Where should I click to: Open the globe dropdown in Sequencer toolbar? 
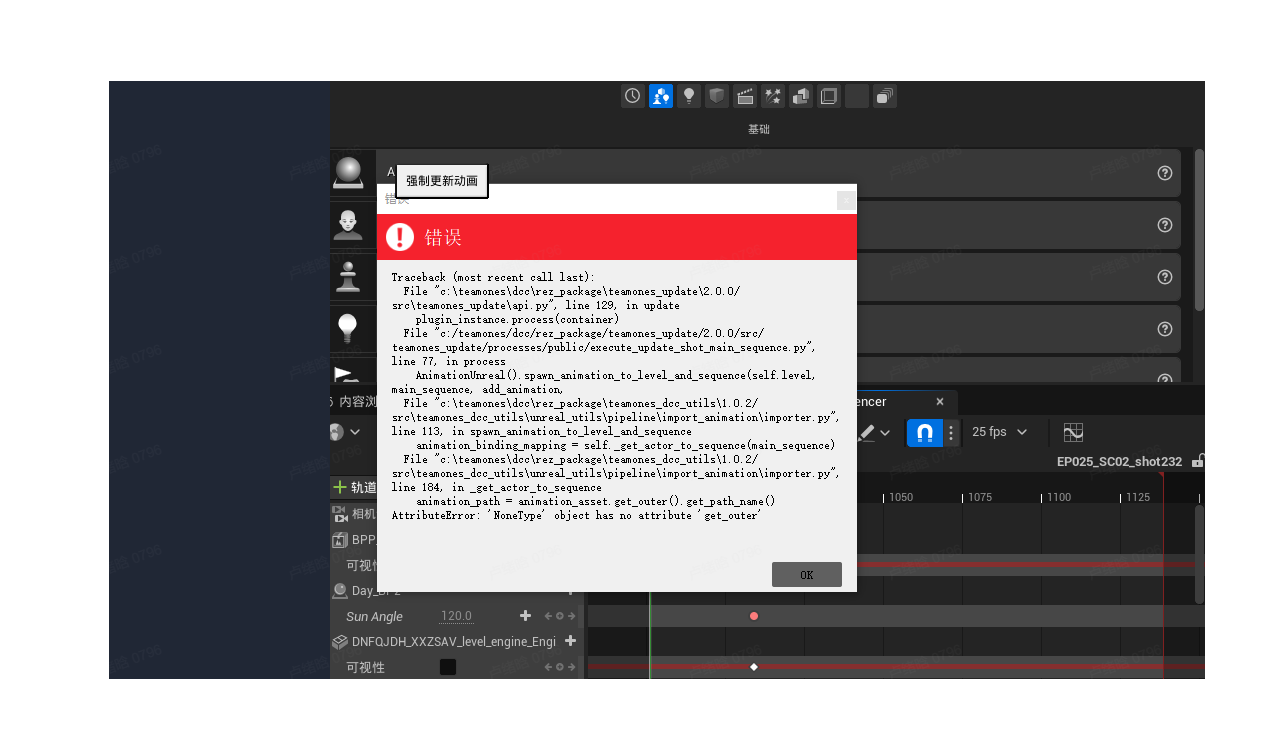[345, 432]
